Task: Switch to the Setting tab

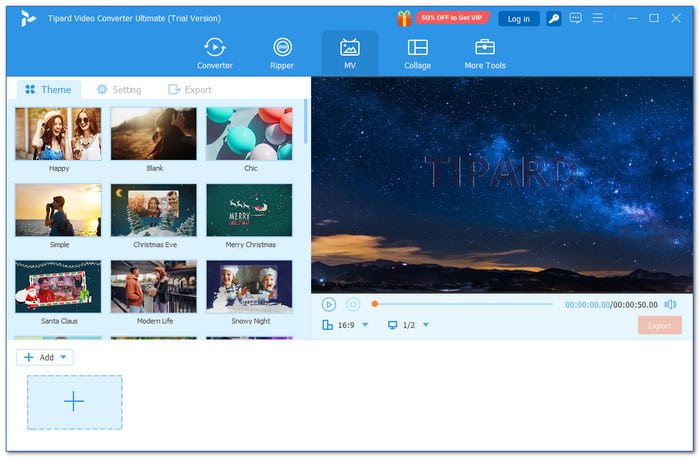Action: click(118, 90)
